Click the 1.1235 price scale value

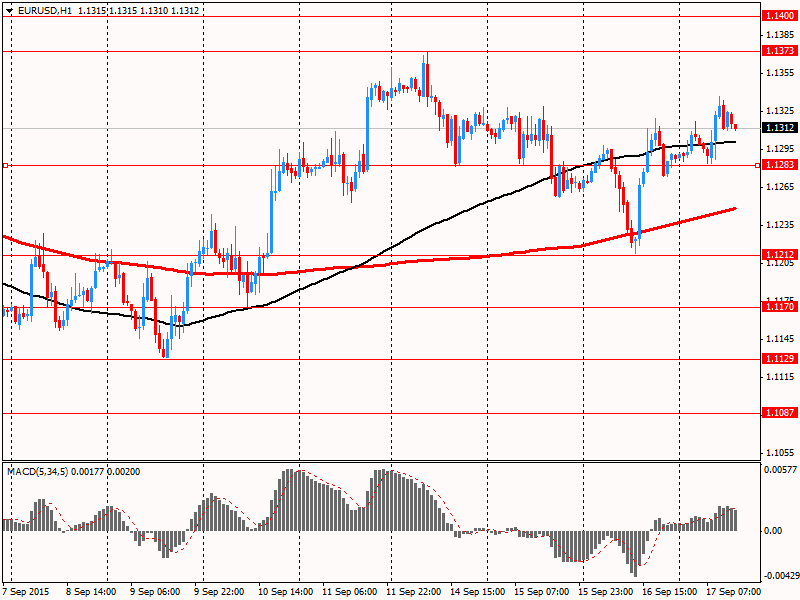pos(781,225)
